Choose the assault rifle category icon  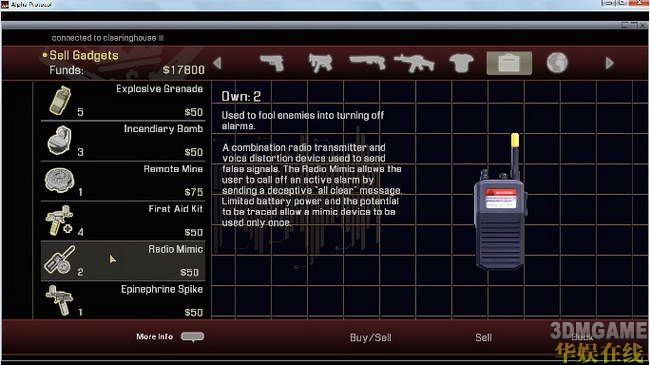coord(414,63)
